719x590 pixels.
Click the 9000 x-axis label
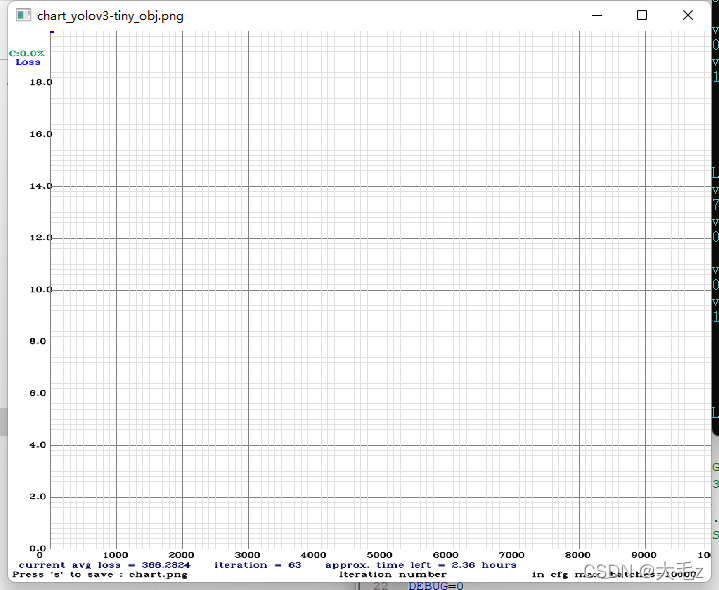tap(644, 555)
